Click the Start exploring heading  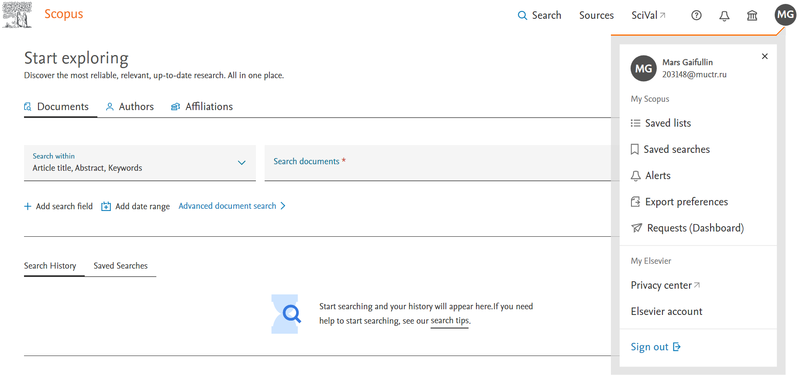(x=76, y=58)
